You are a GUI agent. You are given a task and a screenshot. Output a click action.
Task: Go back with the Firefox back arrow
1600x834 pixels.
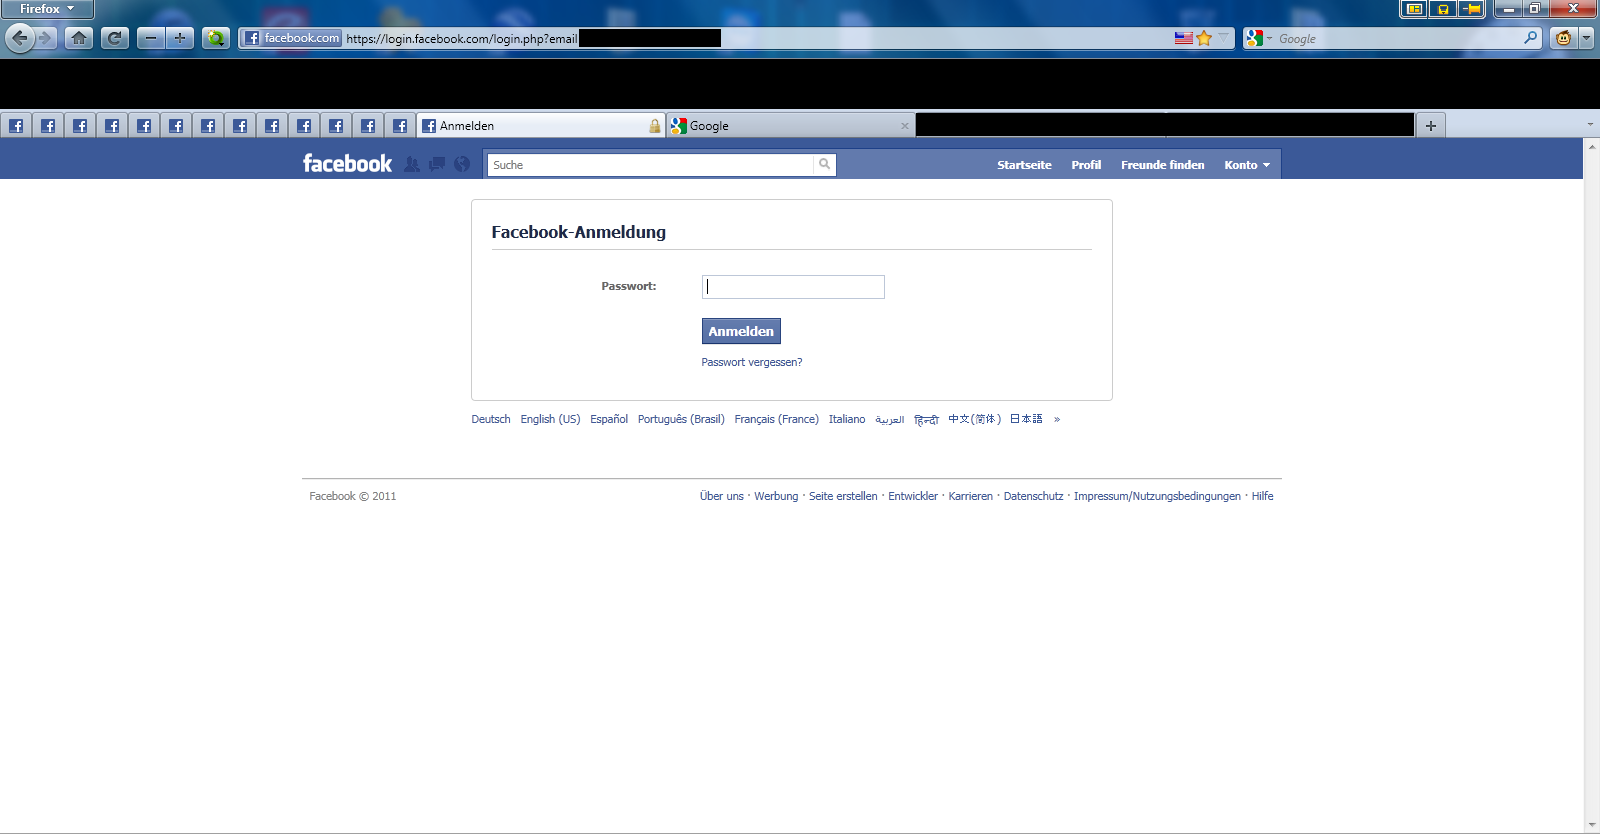(20, 38)
